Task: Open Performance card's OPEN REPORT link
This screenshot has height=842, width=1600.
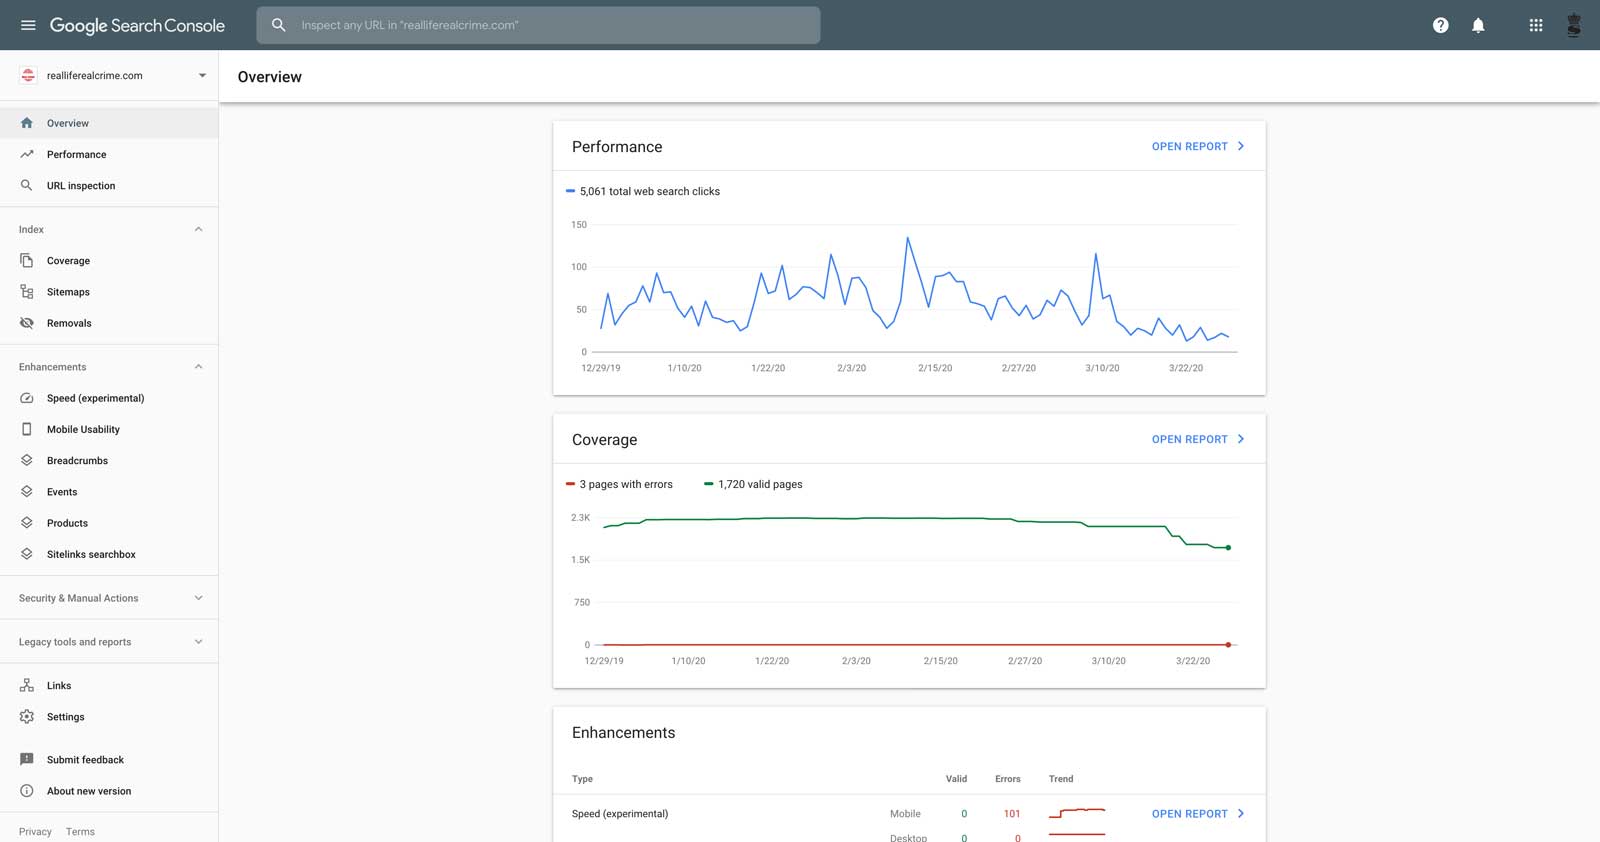Action: 1190,146
